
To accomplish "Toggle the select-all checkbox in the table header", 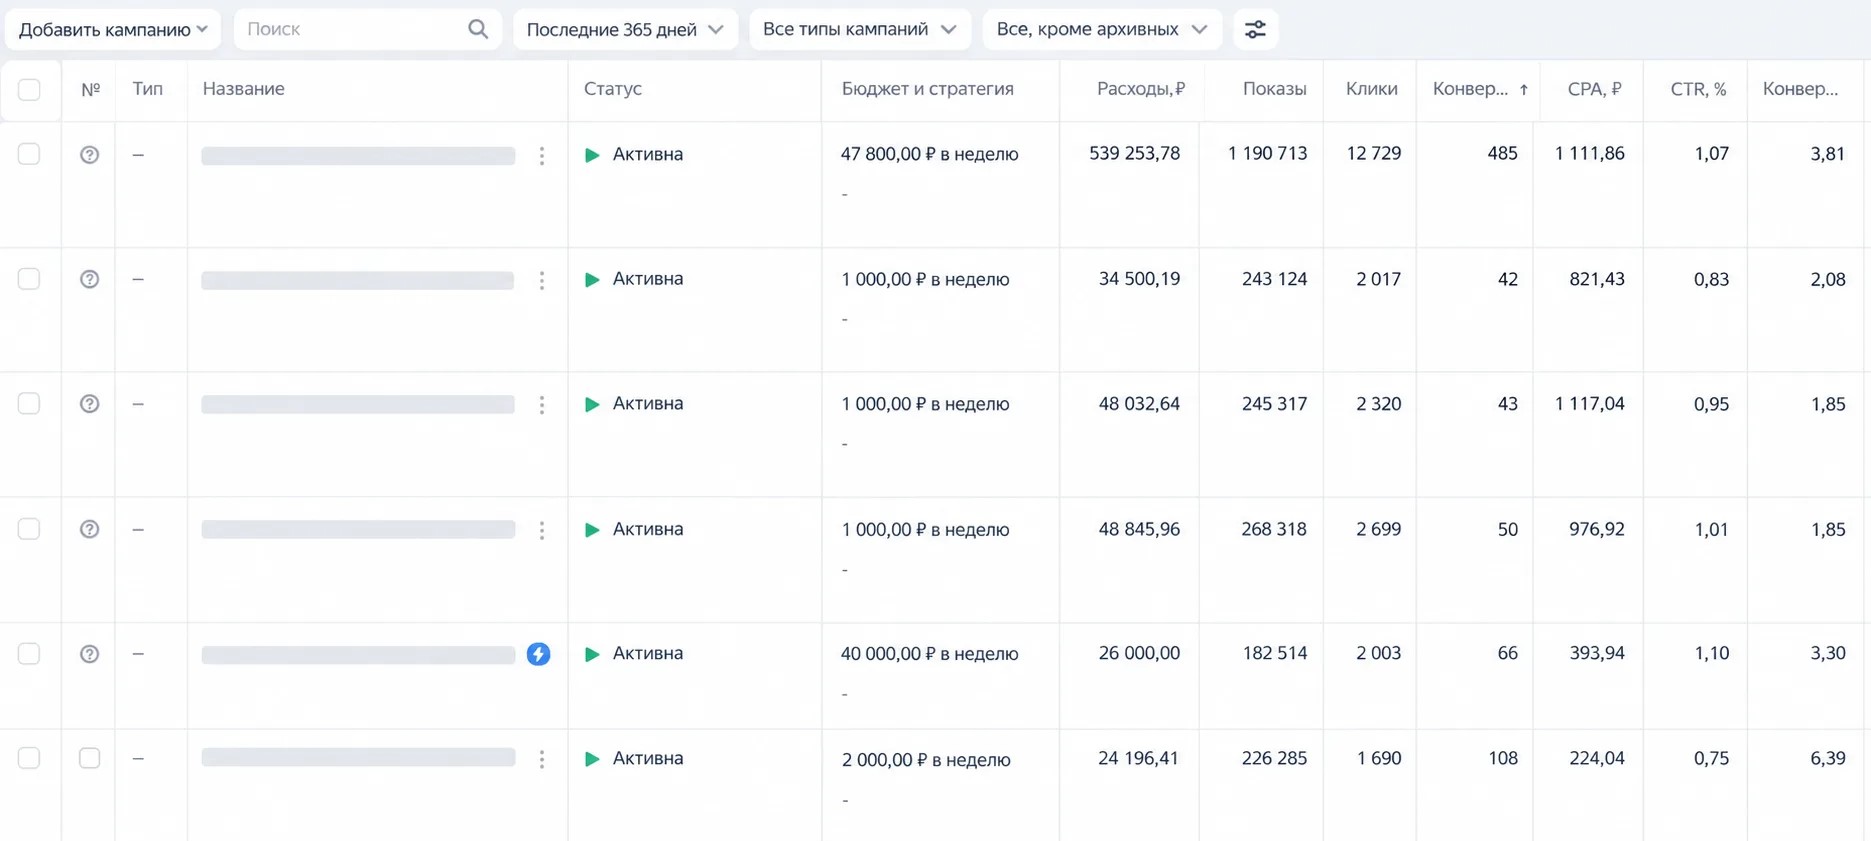I will tap(29, 89).
